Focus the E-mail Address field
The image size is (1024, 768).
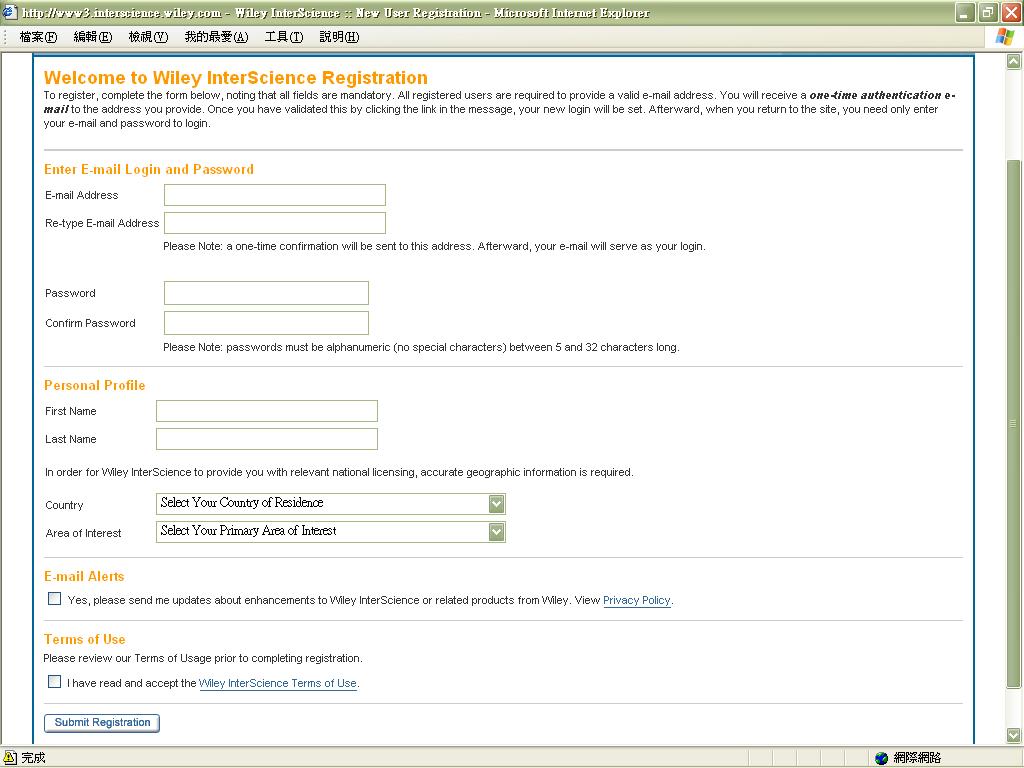point(275,195)
